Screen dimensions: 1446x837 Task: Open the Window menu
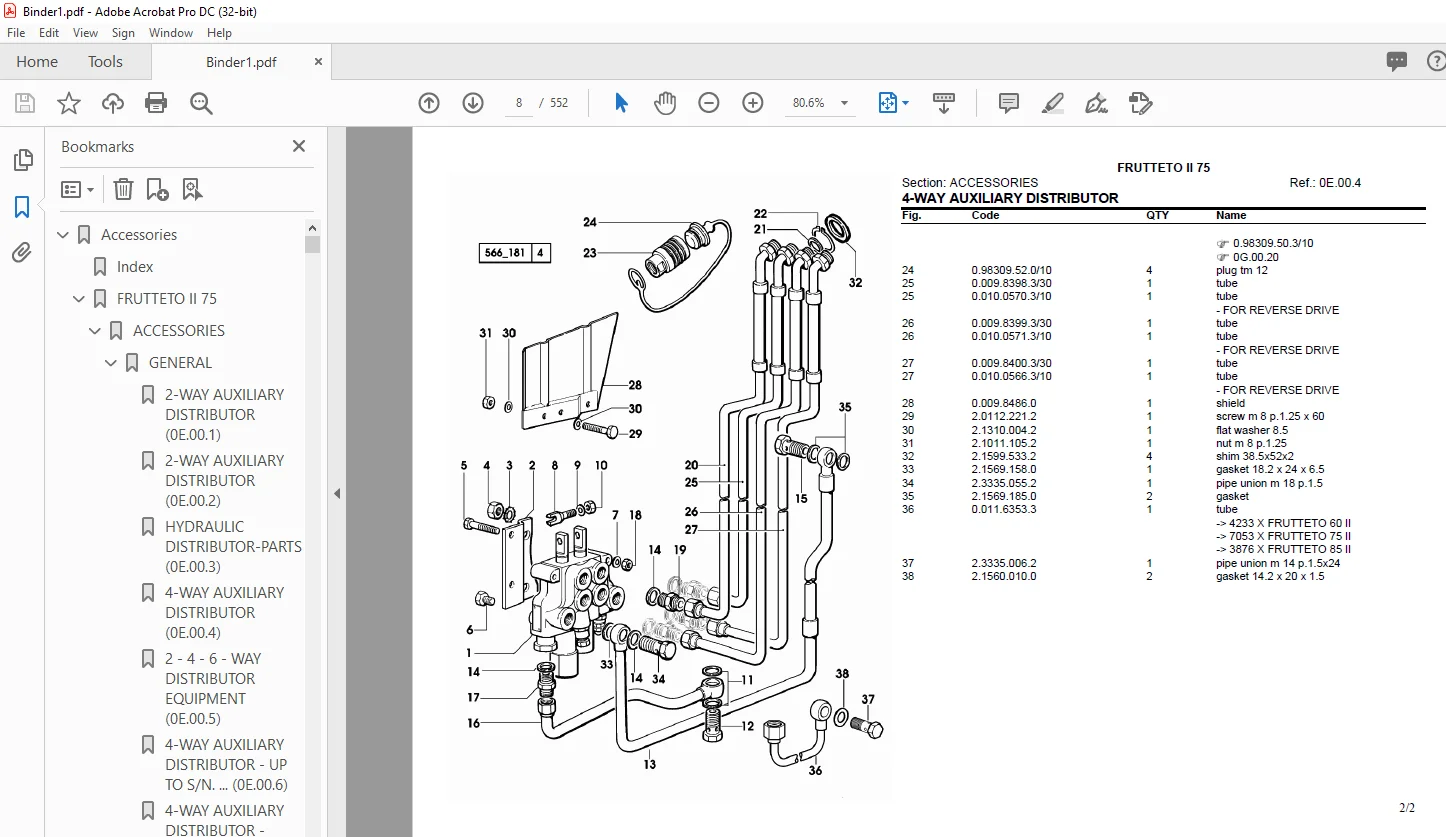click(x=171, y=33)
